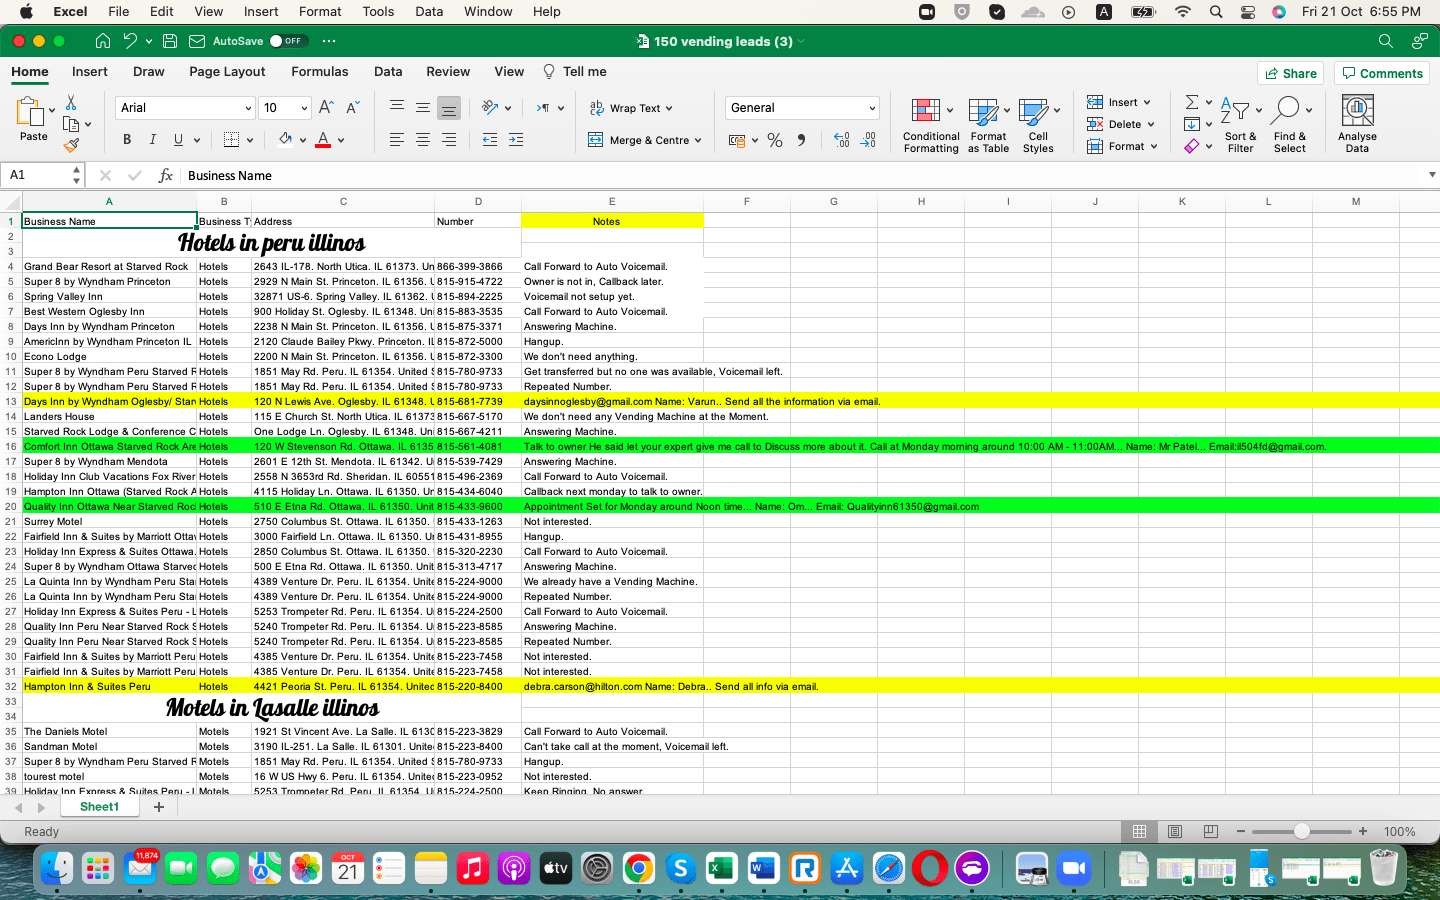The image size is (1440, 900).
Task: Open Google Chrome from the Dock
Action: [x=638, y=869]
